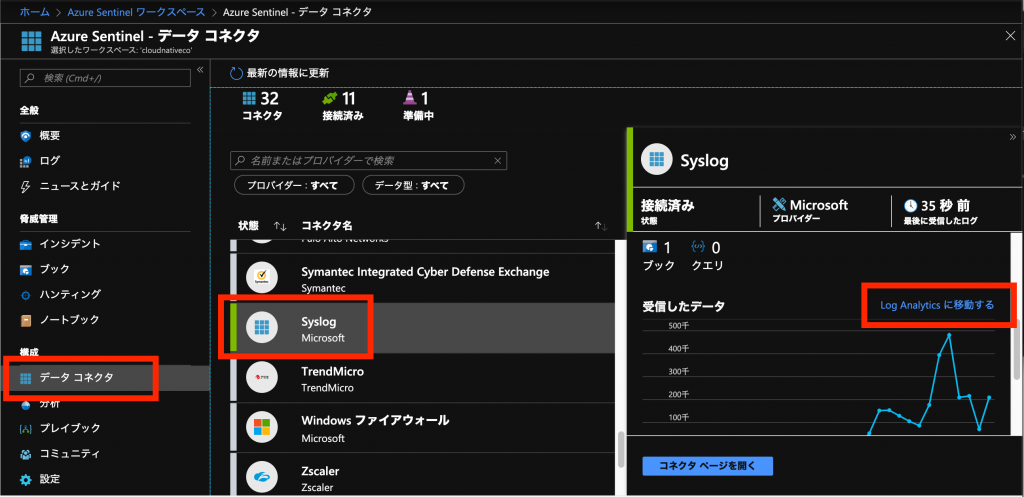Click Log Analytics に移動する link
This screenshot has width=1024, height=497.
tap(937, 305)
